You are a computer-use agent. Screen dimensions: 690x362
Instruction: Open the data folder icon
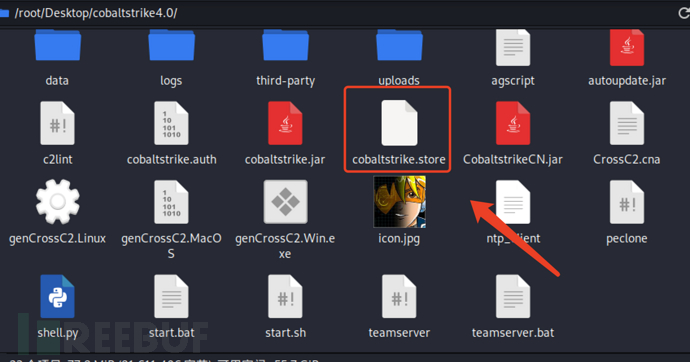pos(57,45)
